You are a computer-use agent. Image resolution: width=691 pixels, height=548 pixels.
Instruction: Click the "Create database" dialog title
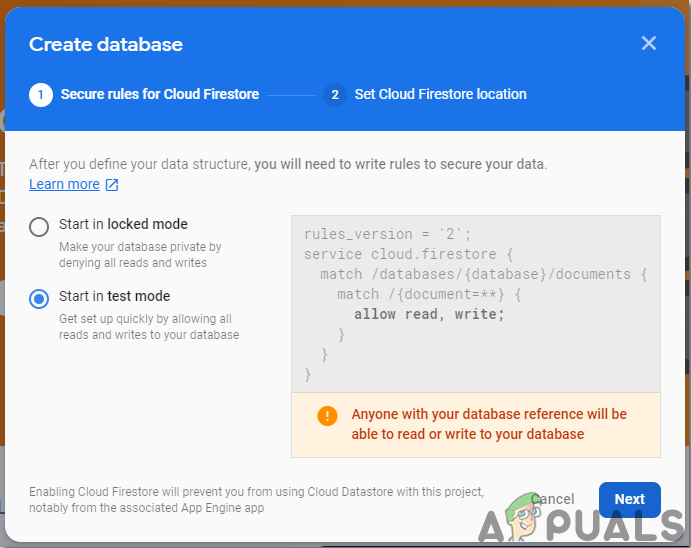(x=106, y=44)
